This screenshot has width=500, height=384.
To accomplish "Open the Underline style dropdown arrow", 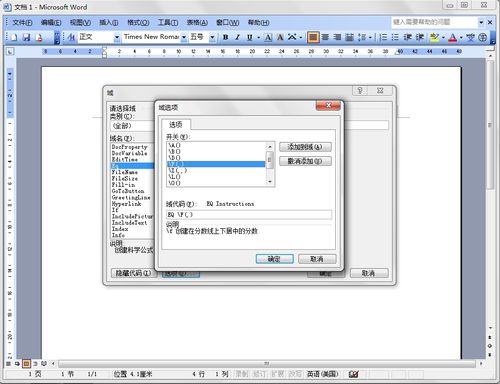I will click(x=258, y=38).
